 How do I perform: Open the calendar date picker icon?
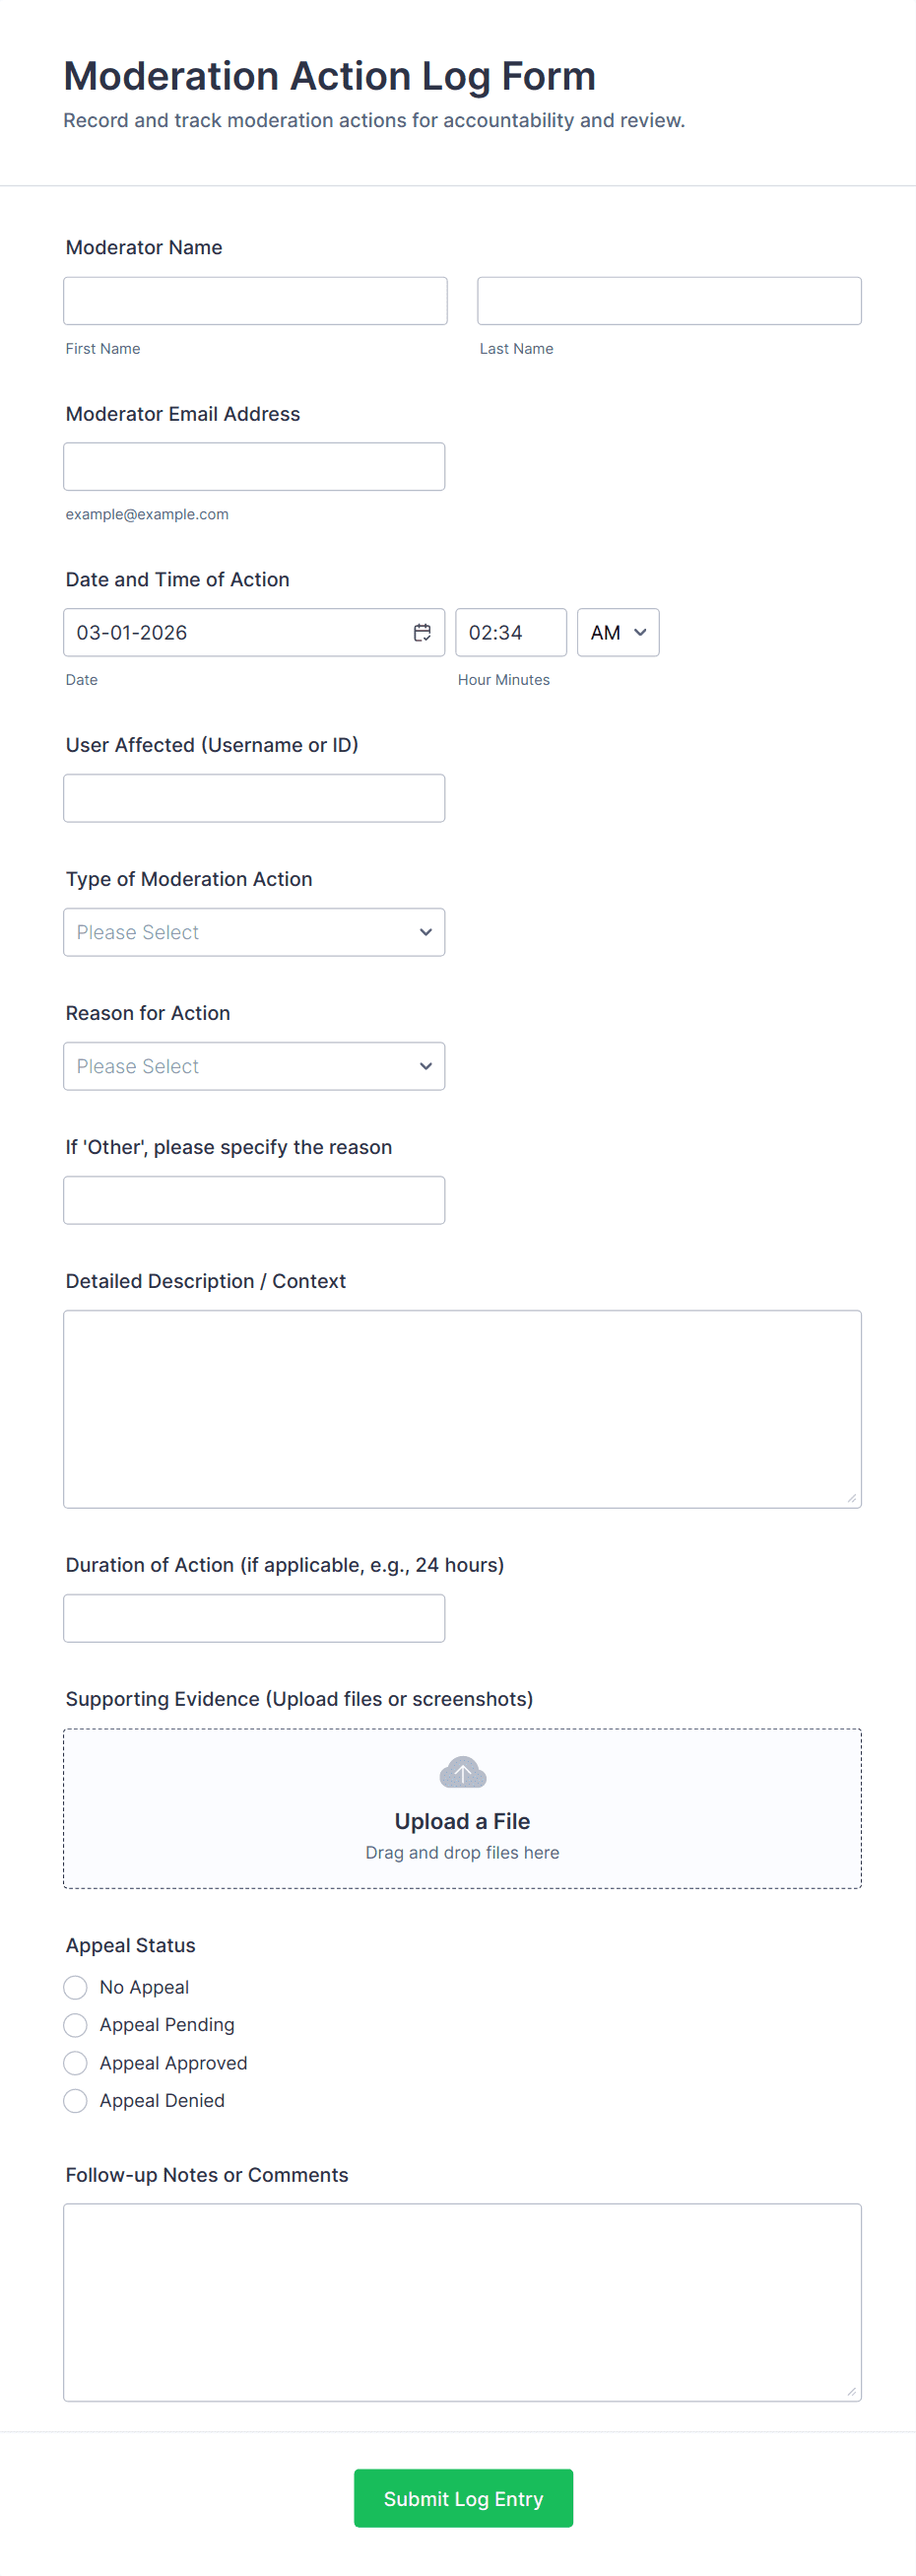422,632
